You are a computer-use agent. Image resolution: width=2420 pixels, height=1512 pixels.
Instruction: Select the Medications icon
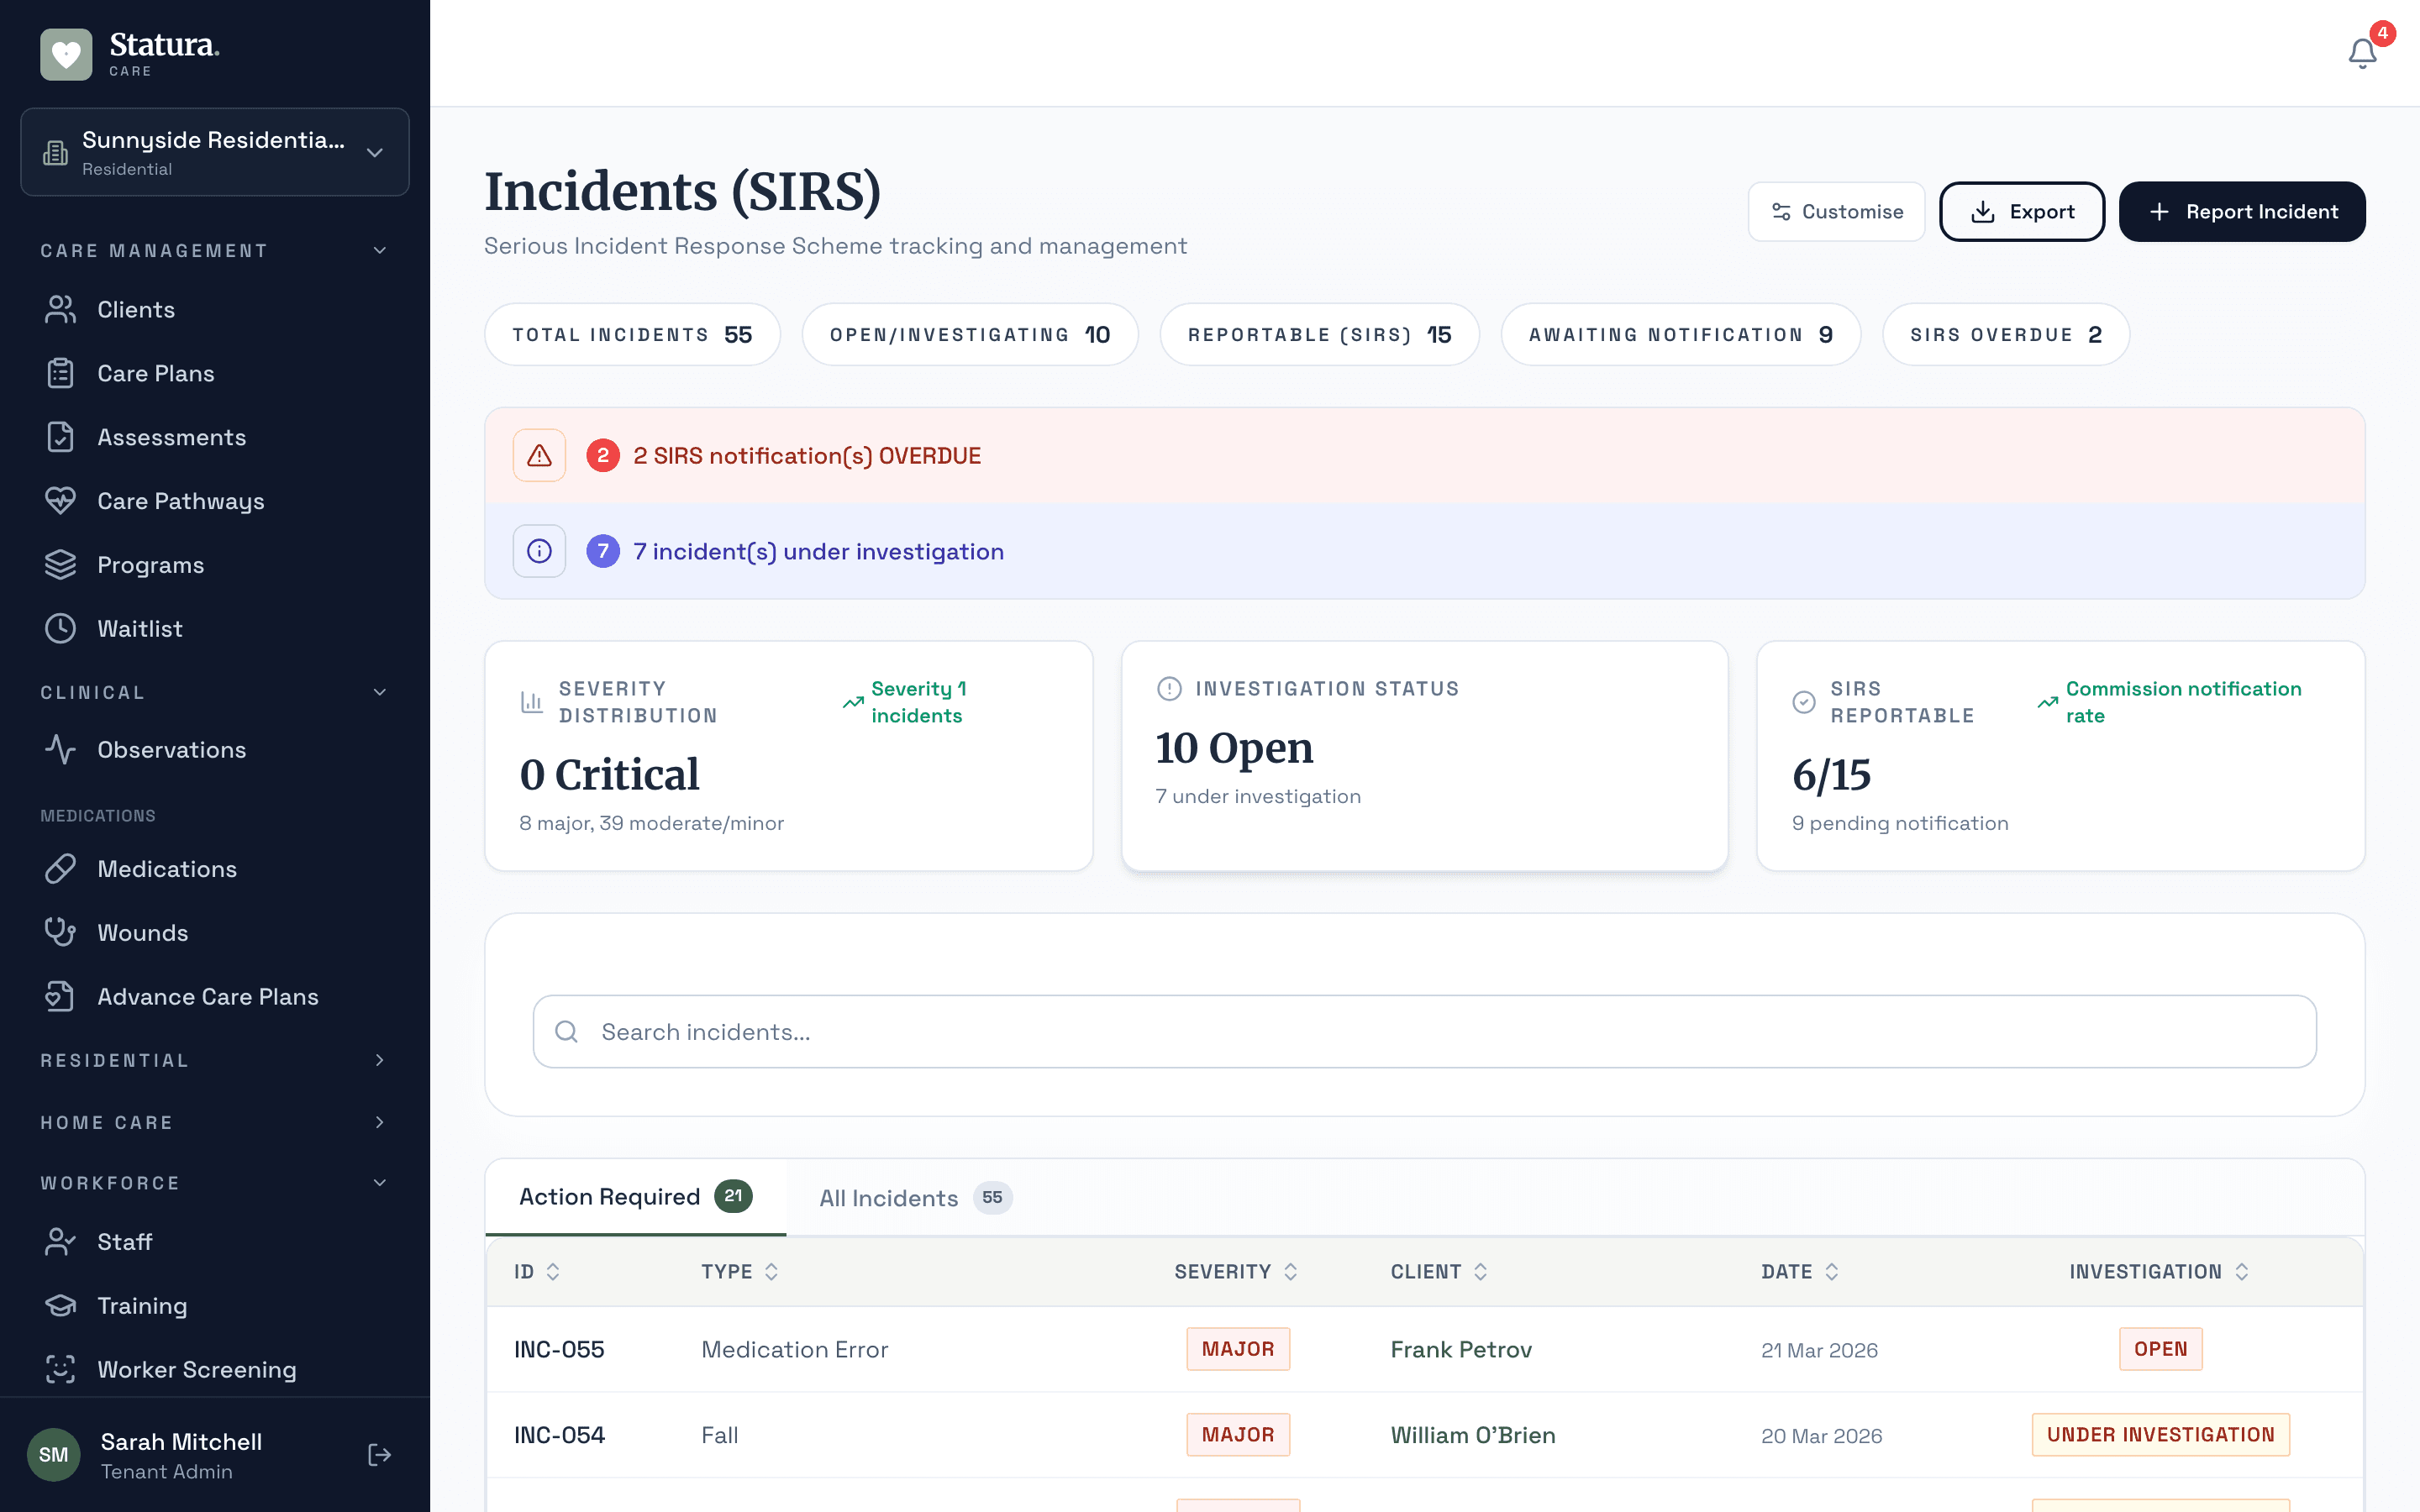pyautogui.click(x=60, y=869)
